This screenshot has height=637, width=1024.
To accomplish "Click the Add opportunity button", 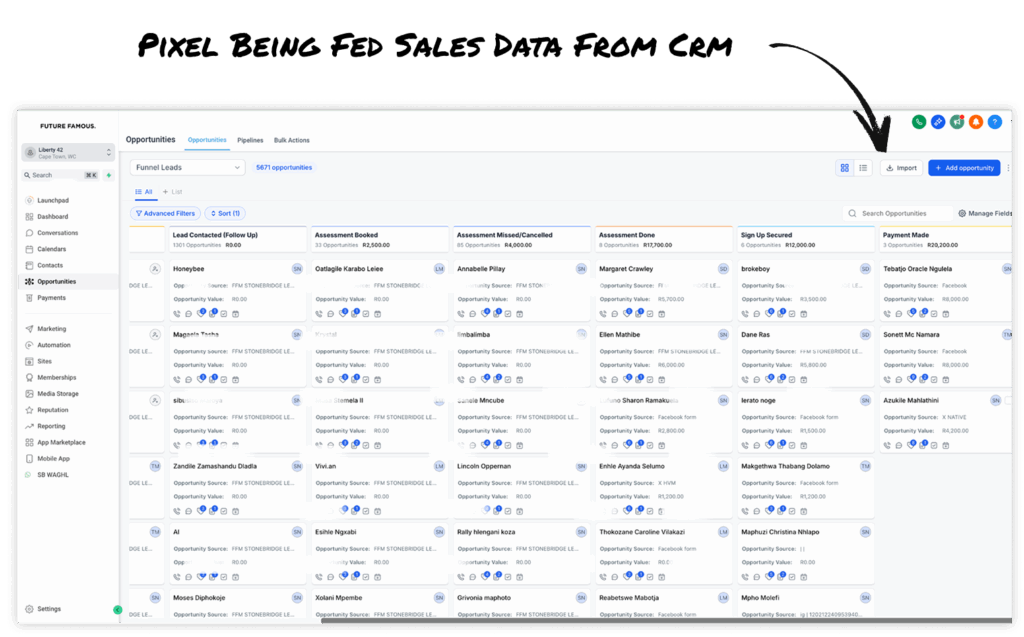I will 963,168.
